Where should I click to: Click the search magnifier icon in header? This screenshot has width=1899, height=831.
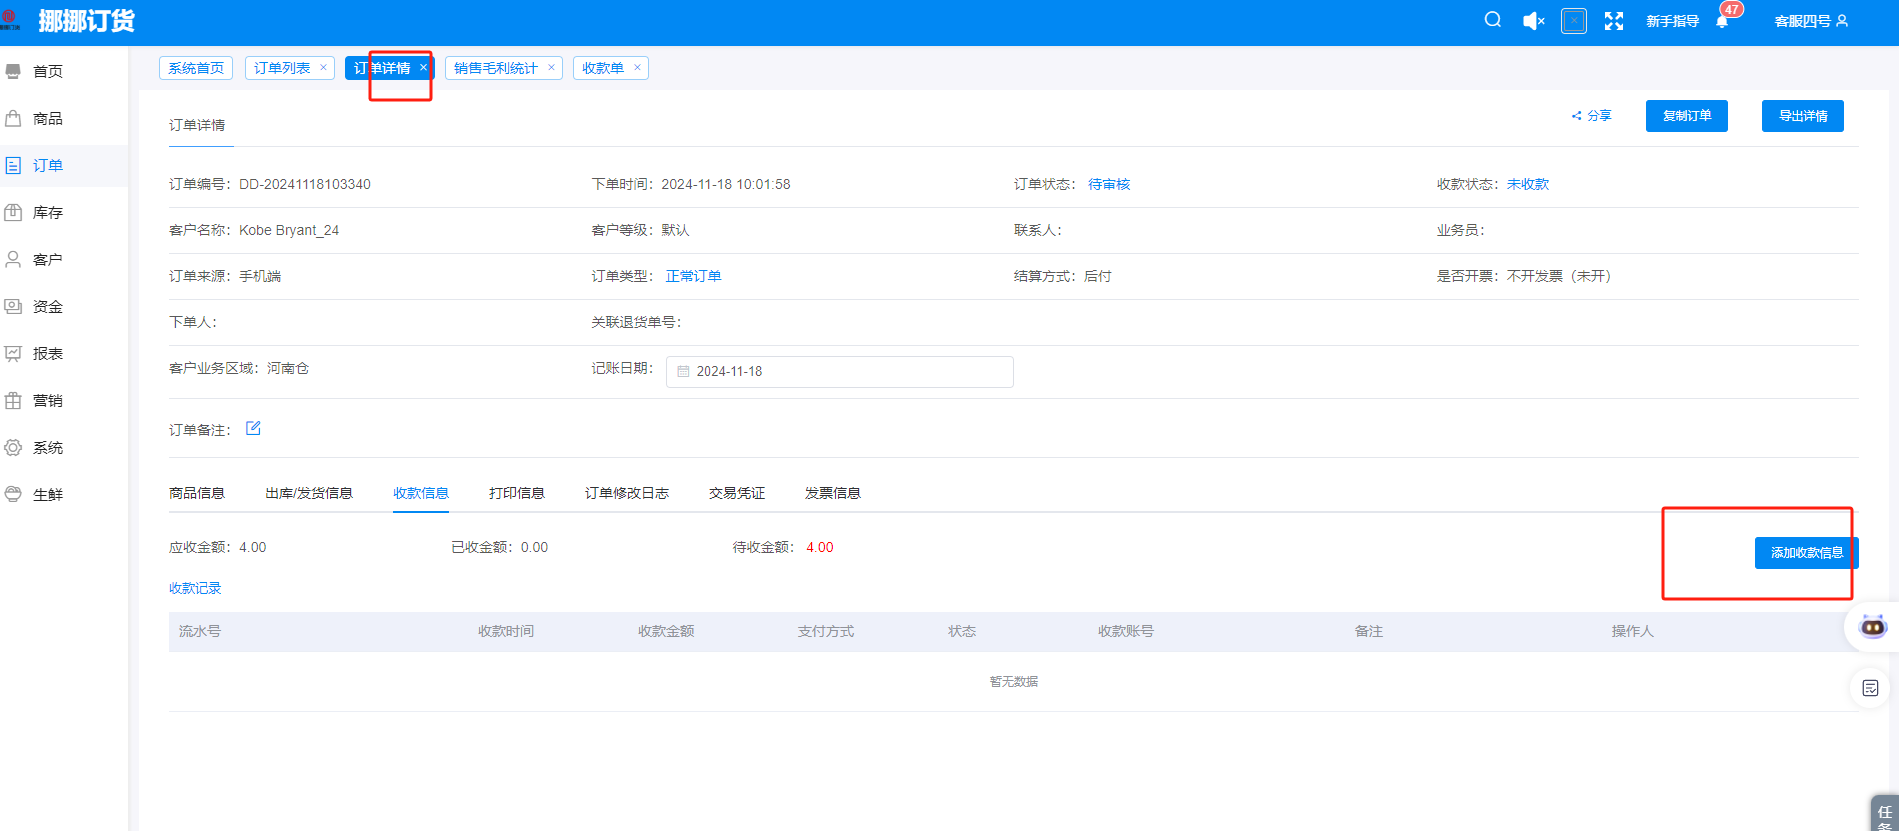[x=1492, y=20]
